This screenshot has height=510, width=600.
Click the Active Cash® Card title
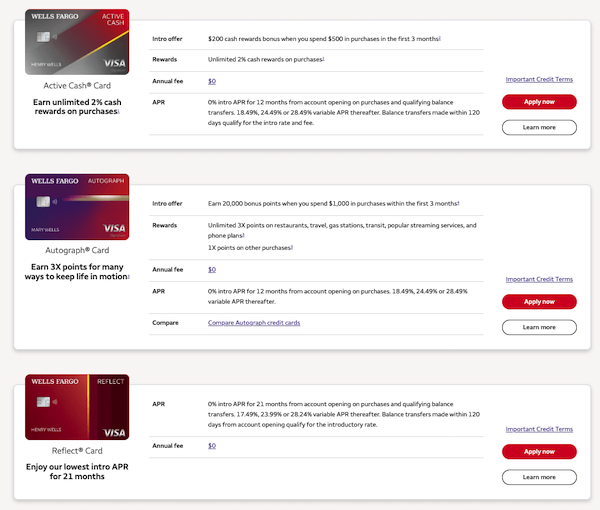(77, 86)
